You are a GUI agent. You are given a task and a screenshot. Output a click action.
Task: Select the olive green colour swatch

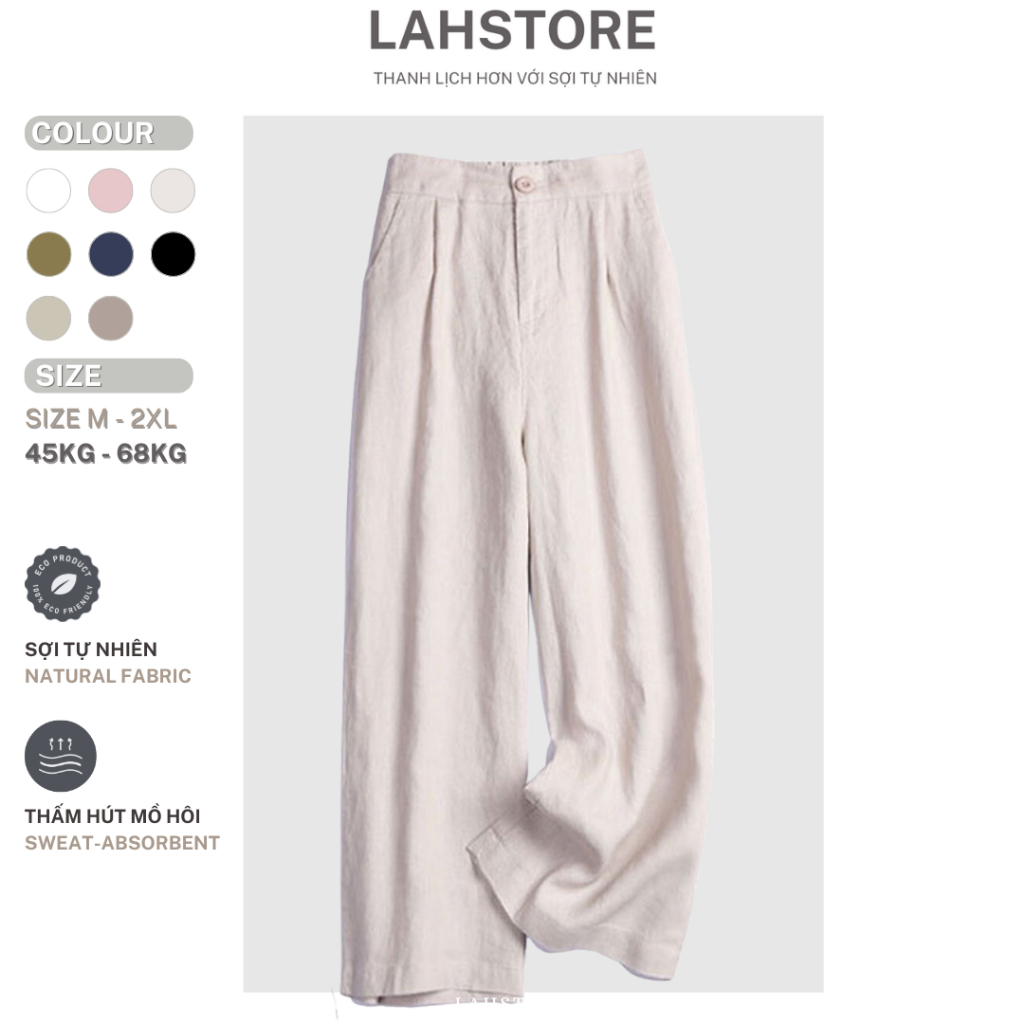[x=48, y=254]
